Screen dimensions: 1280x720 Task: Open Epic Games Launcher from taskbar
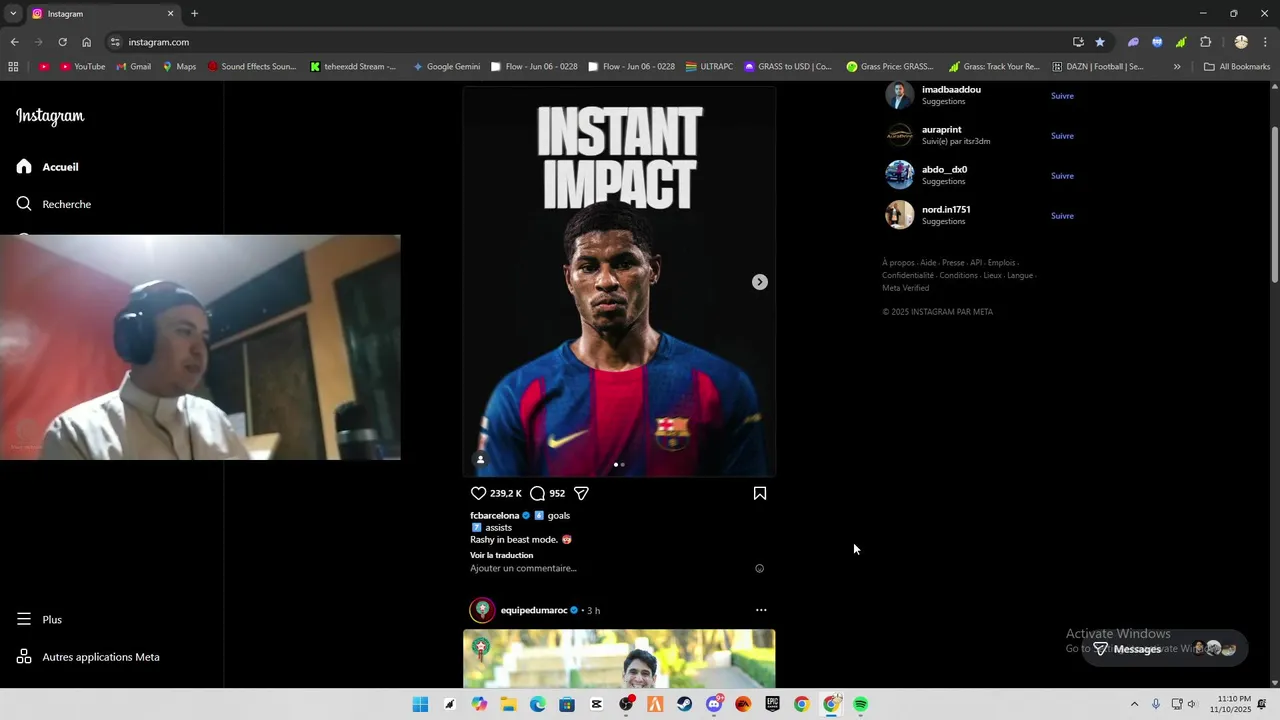[x=772, y=704]
